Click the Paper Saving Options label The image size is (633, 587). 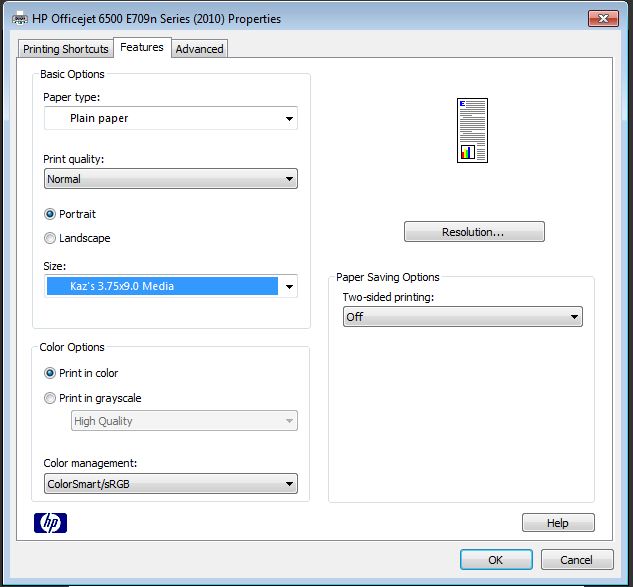coord(388,277)
